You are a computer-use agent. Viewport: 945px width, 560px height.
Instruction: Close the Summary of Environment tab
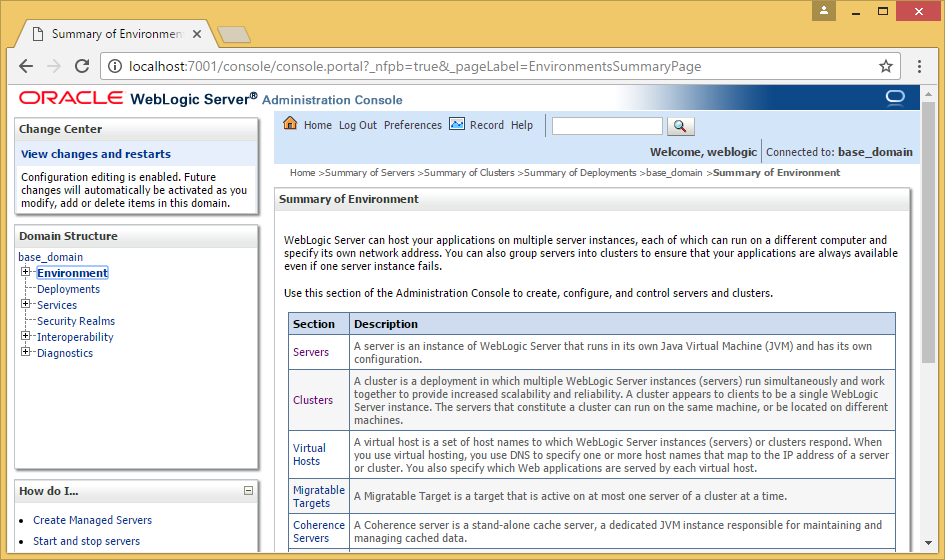pos(196,34)
